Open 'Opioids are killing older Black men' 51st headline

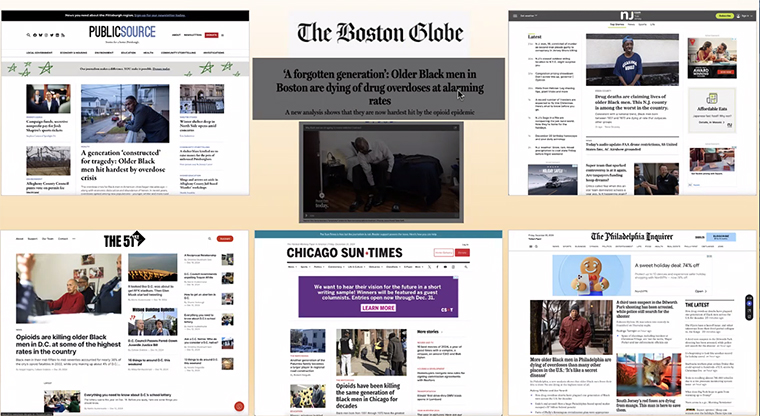[x=68, y=344]
